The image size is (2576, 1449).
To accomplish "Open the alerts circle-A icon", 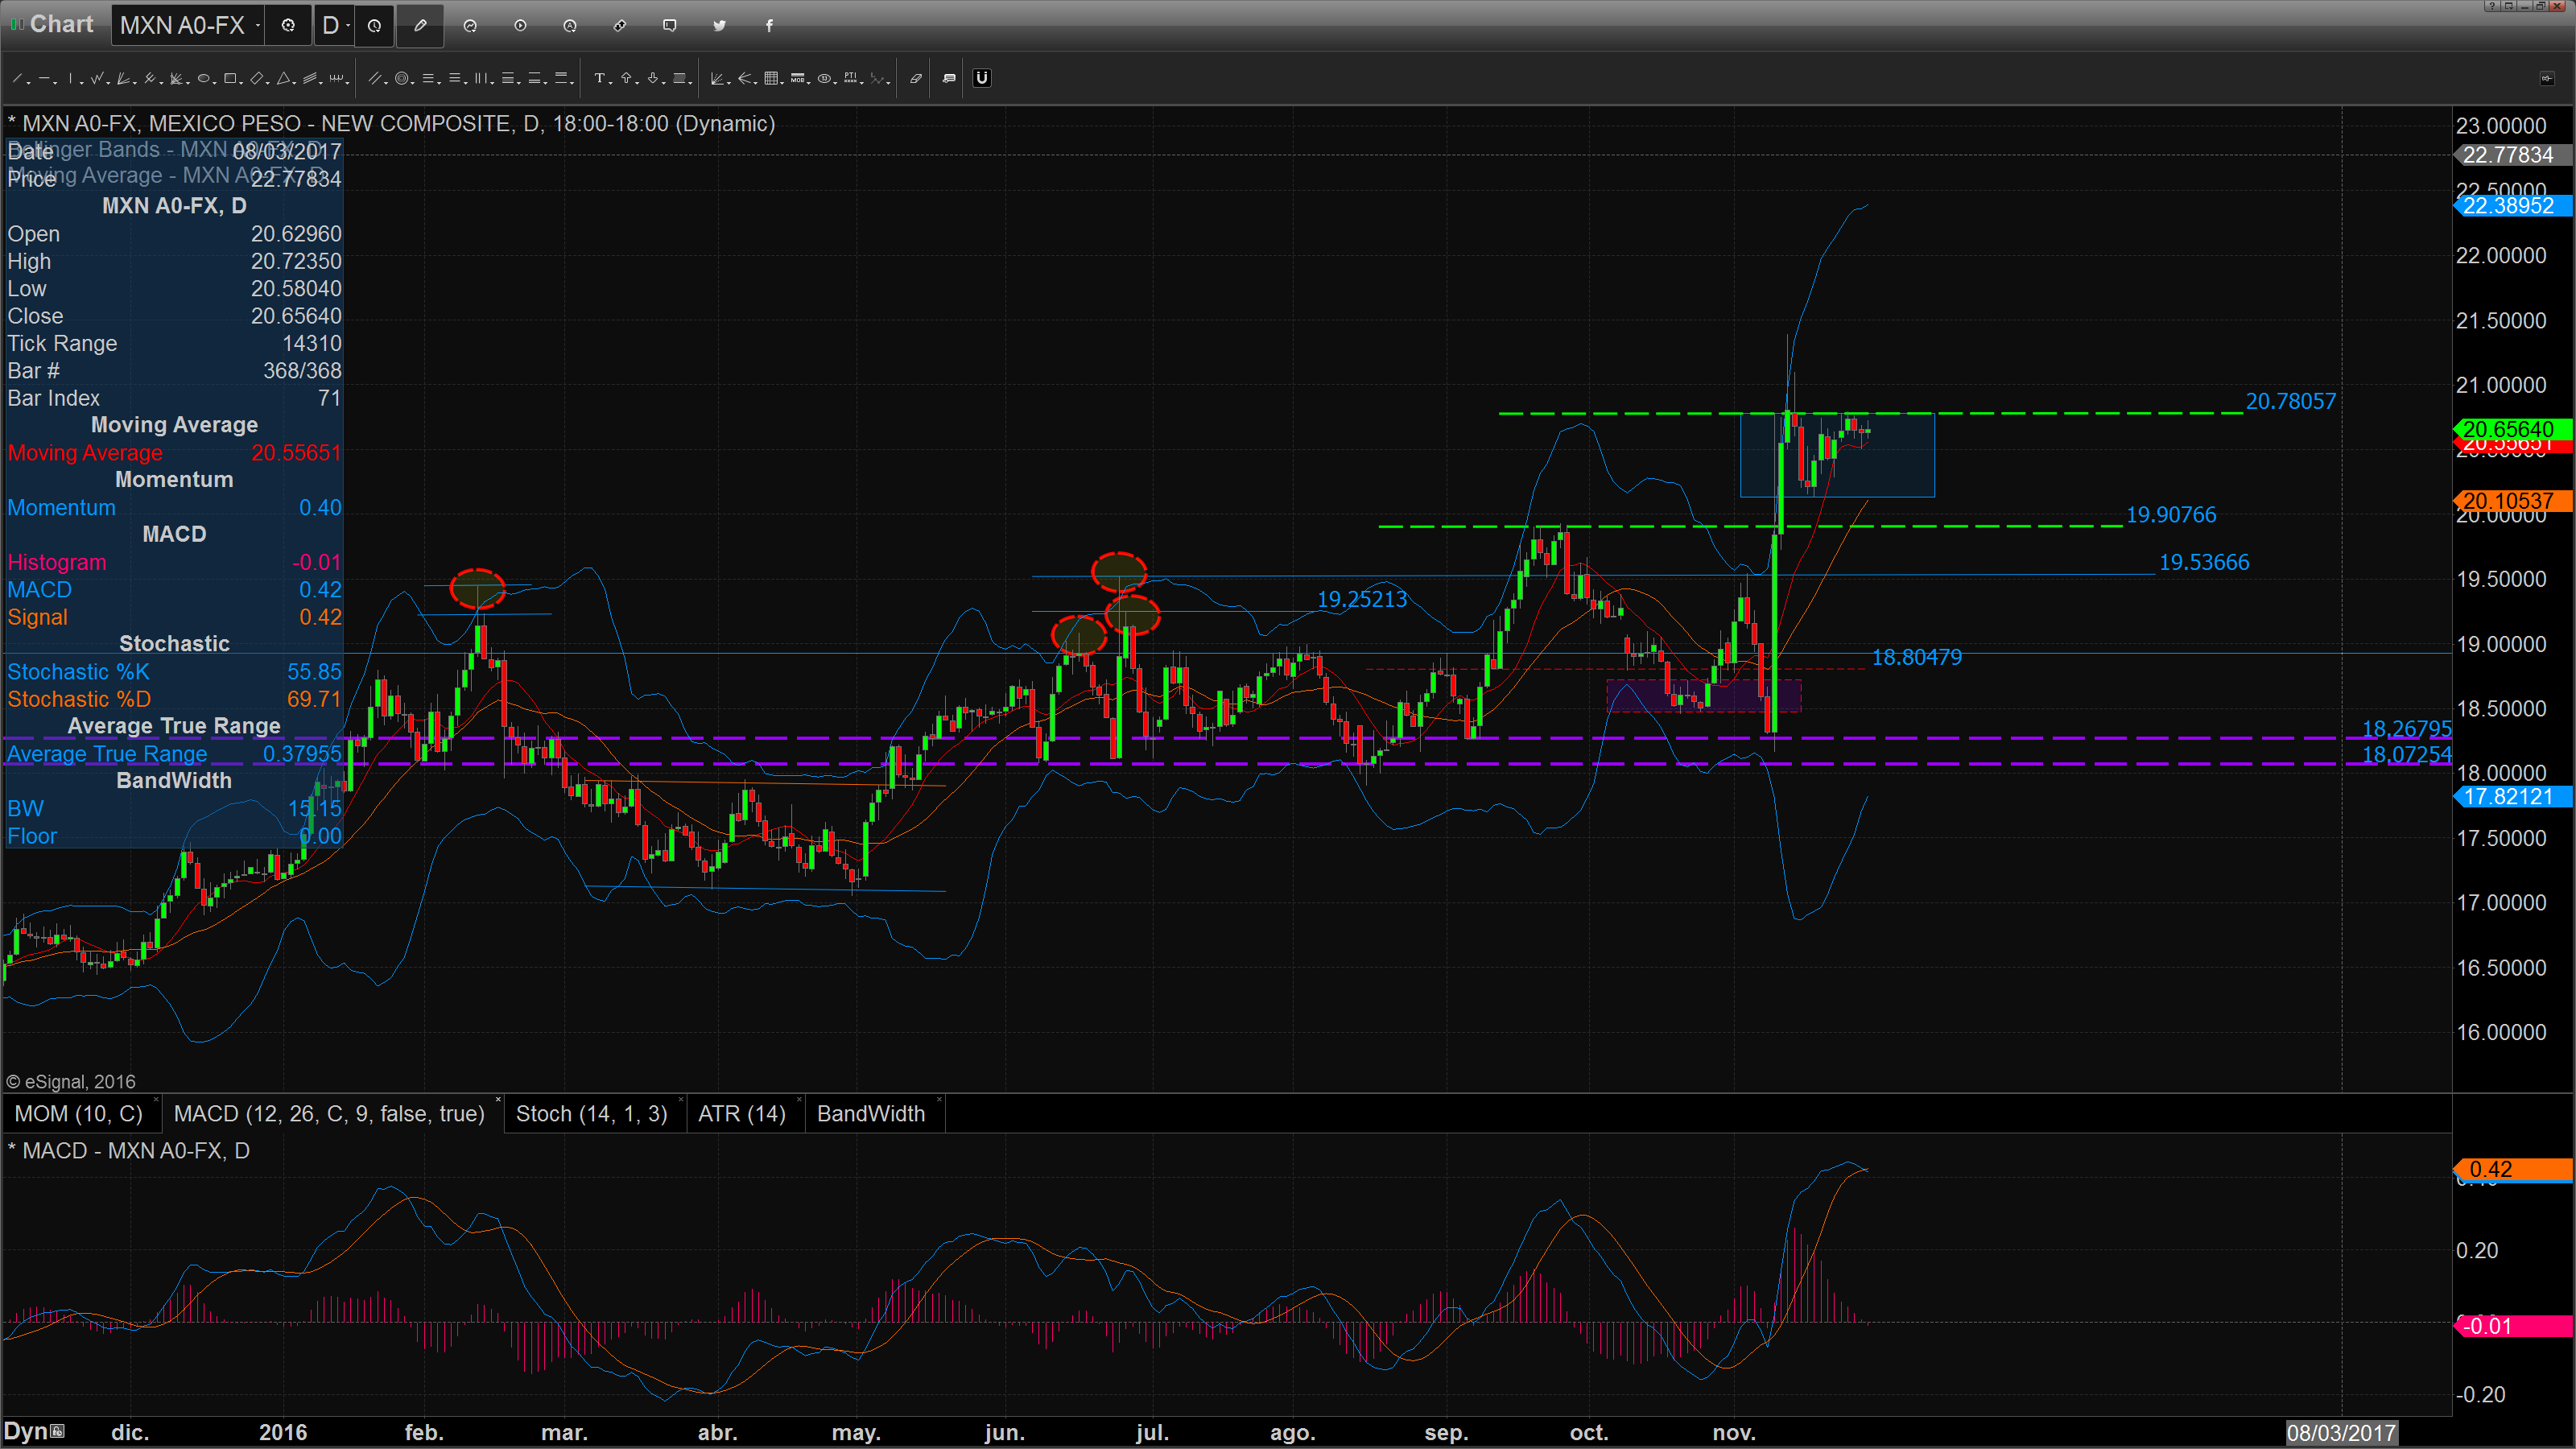I will 570,25.
